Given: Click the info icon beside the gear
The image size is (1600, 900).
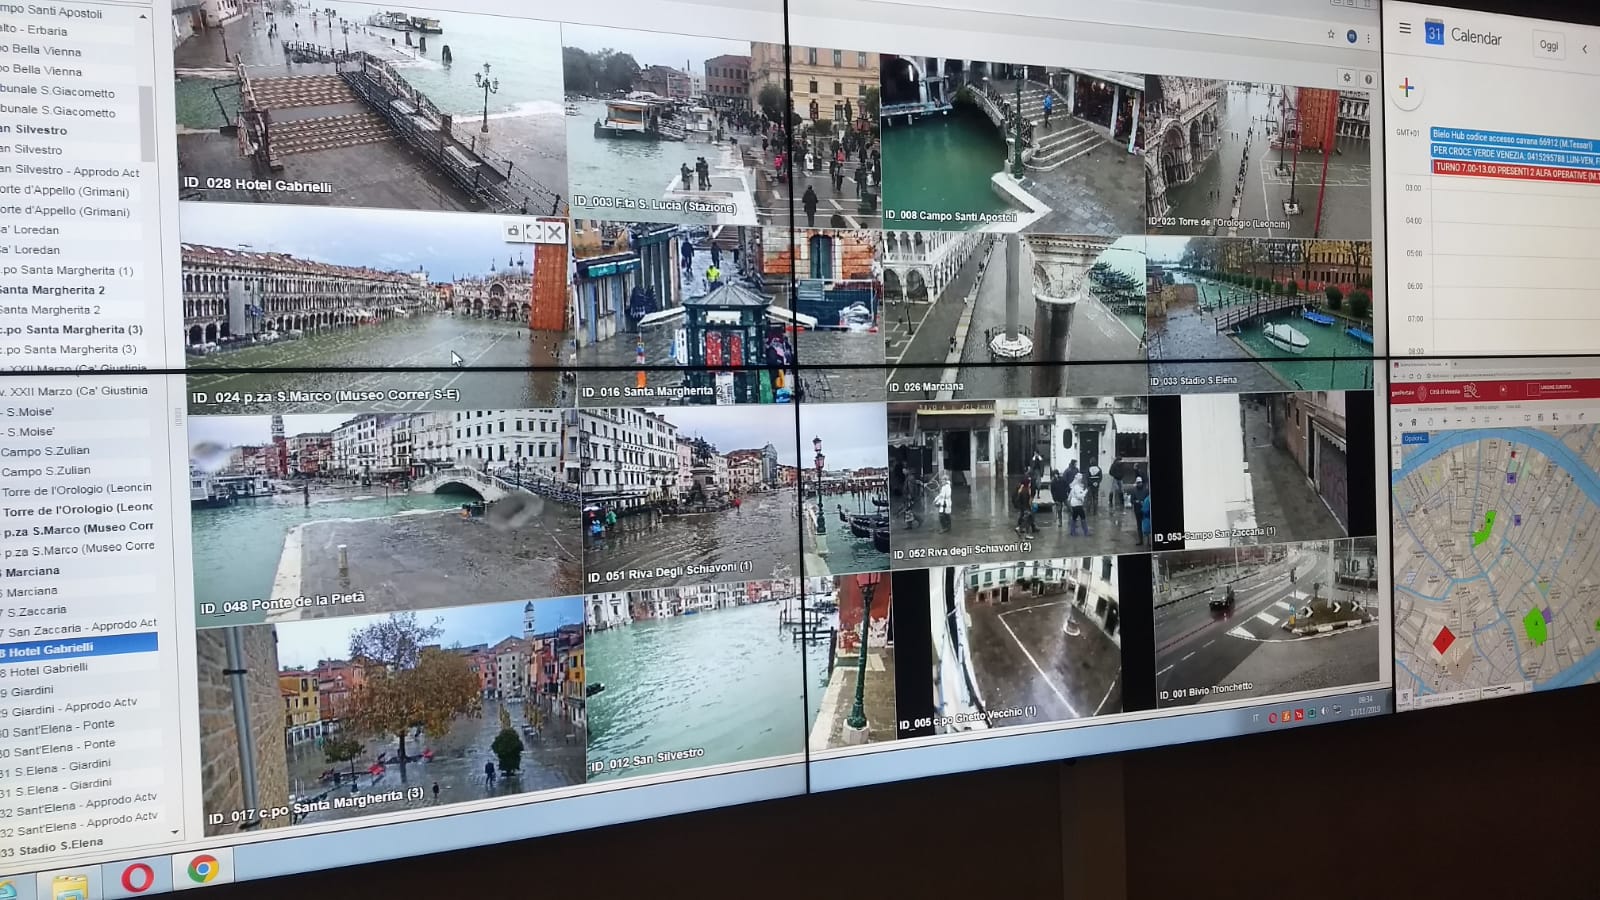Looking at the screenshot, I should tap(1368, 79).
